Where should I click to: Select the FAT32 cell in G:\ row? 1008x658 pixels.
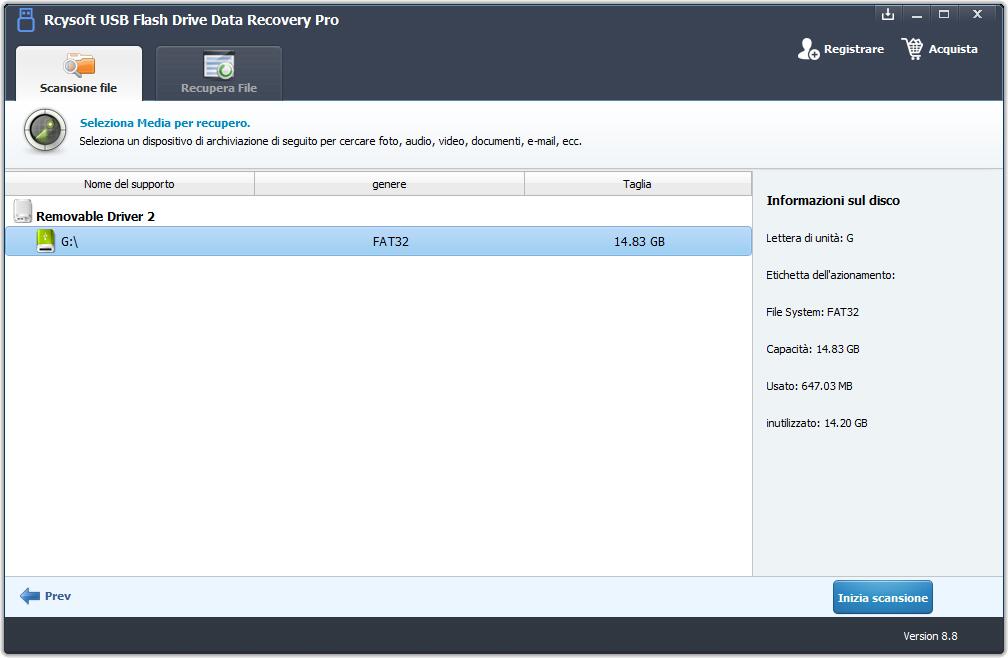coord(390,241)
